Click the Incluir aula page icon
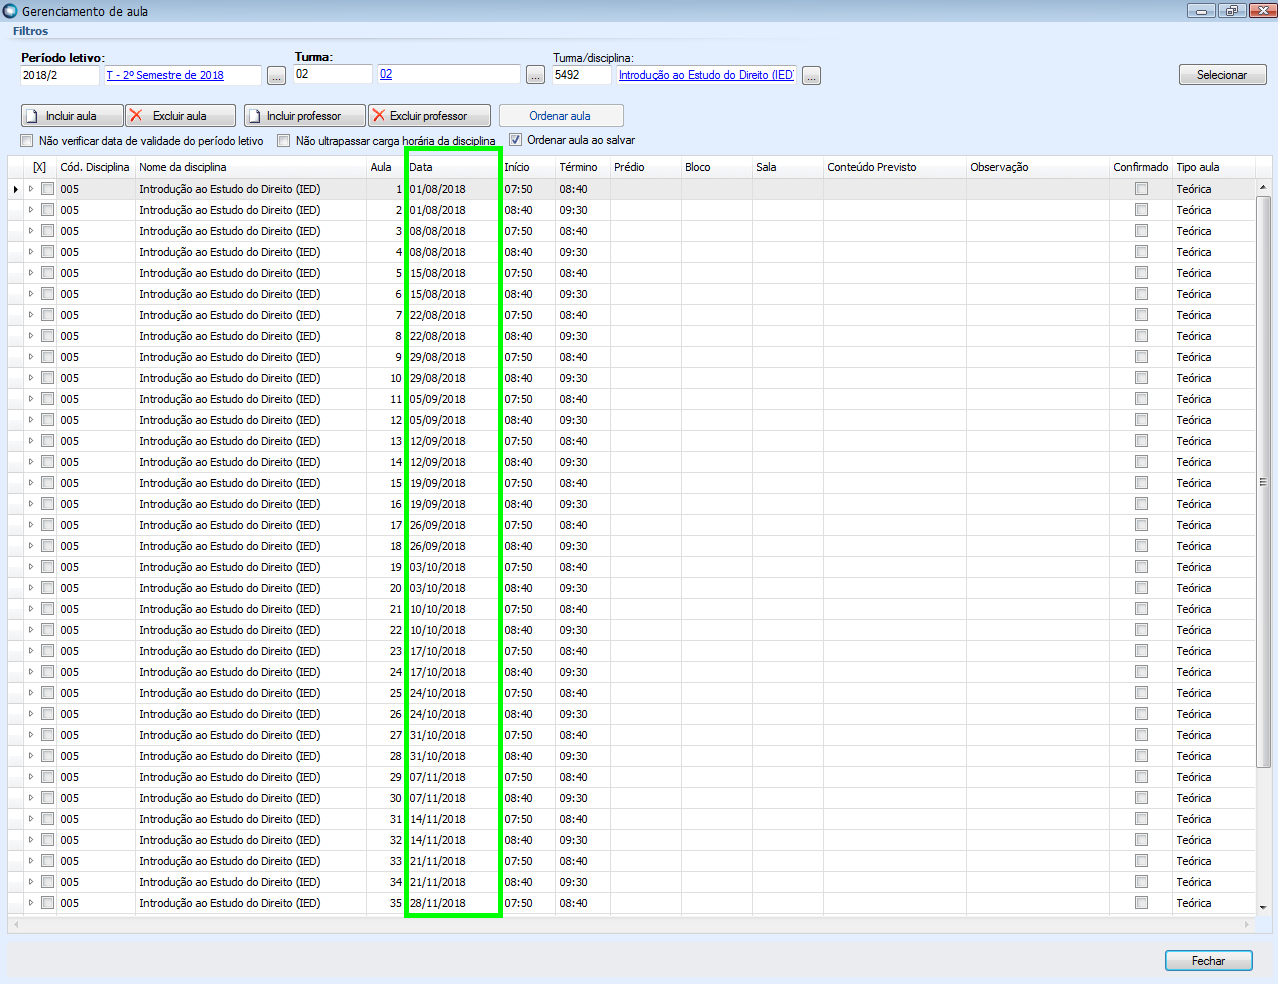 pos(31,116)
